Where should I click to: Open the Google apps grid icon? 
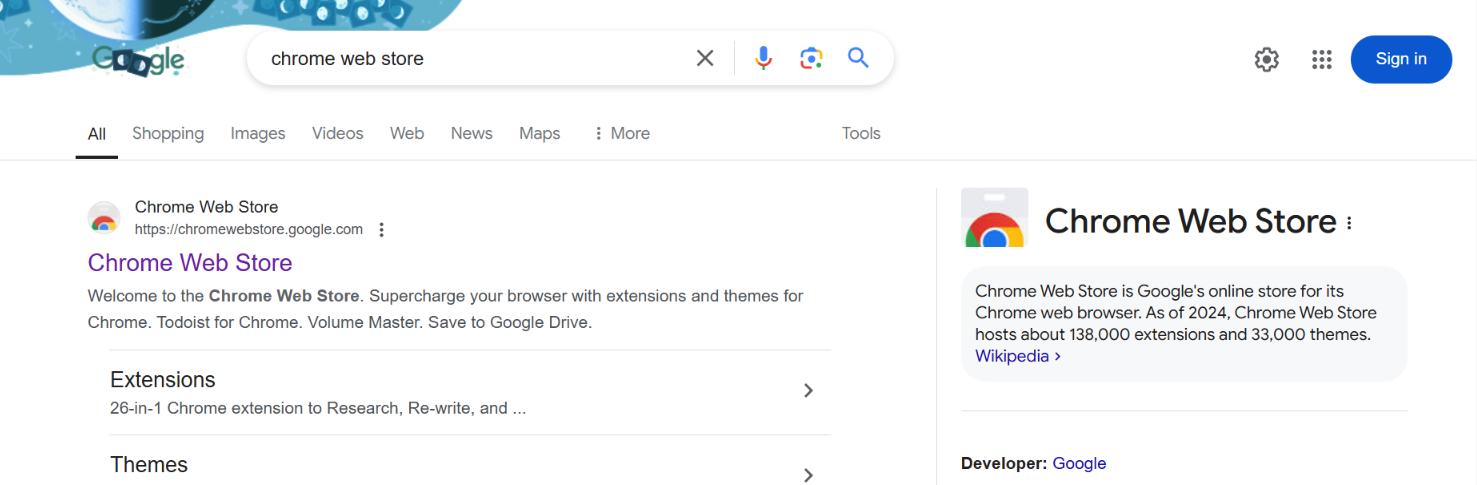[x=1322, y=60]
